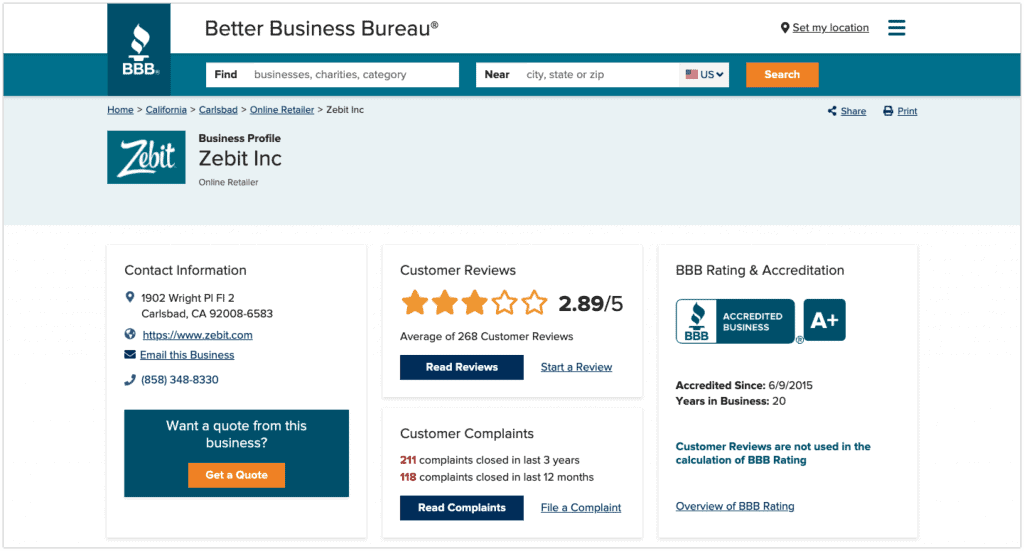The image size is (1024, 551).
Task: Click the fifth empty review star
Action: [x=534, y=303]
